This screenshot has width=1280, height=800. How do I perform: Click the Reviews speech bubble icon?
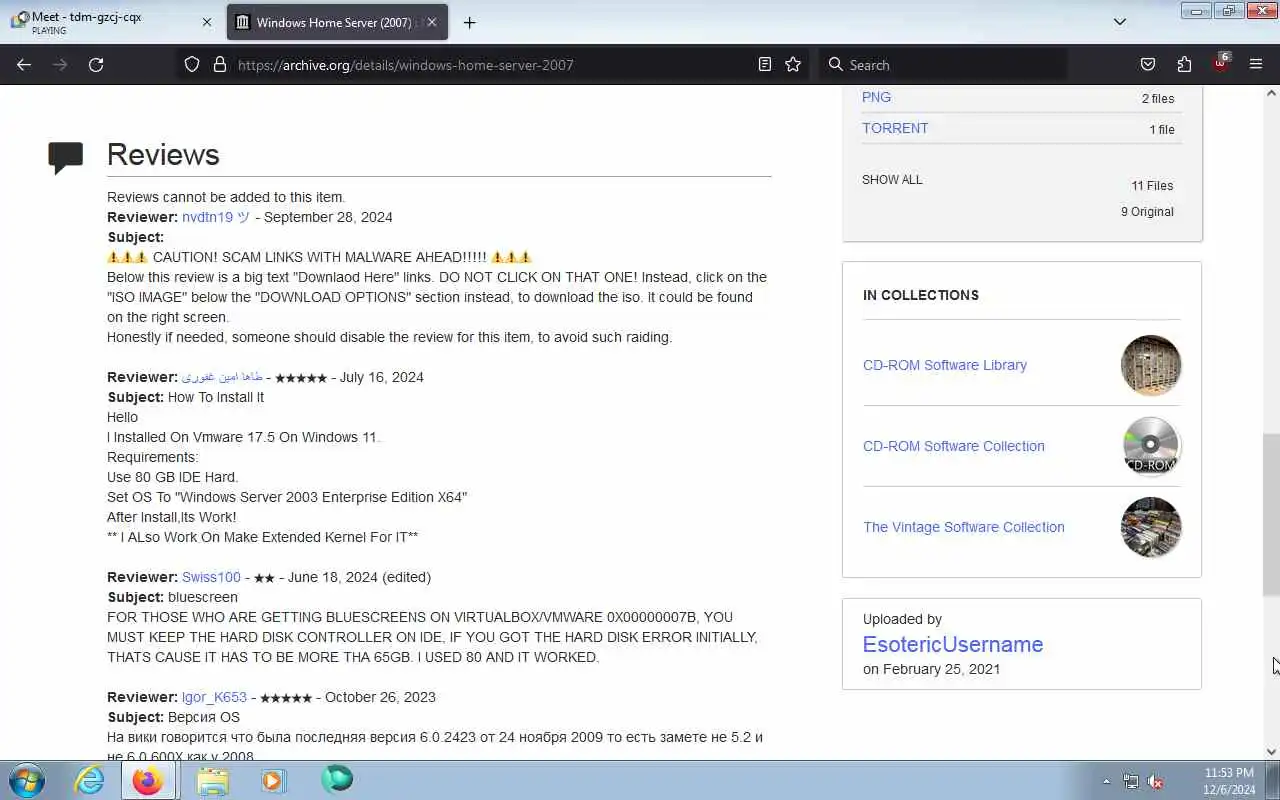[x=66, y=158]
